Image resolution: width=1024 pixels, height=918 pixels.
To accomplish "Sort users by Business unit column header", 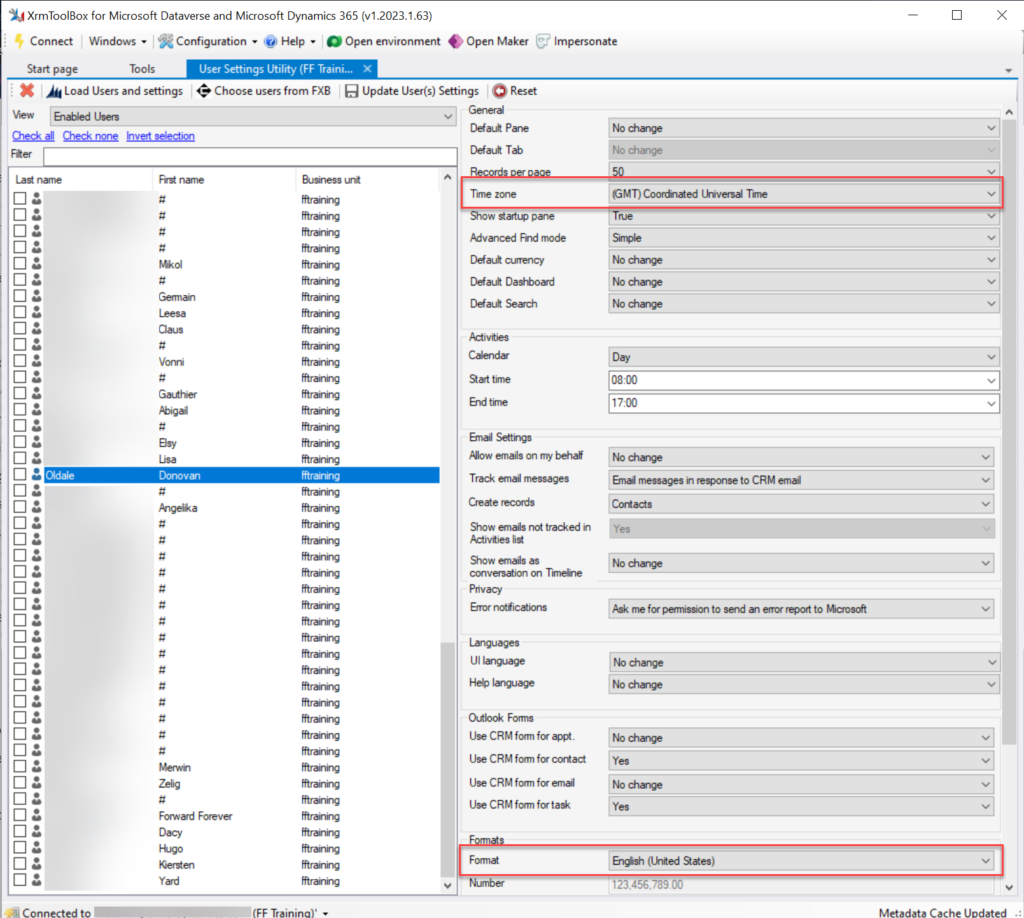I will (x=368, y=180).
